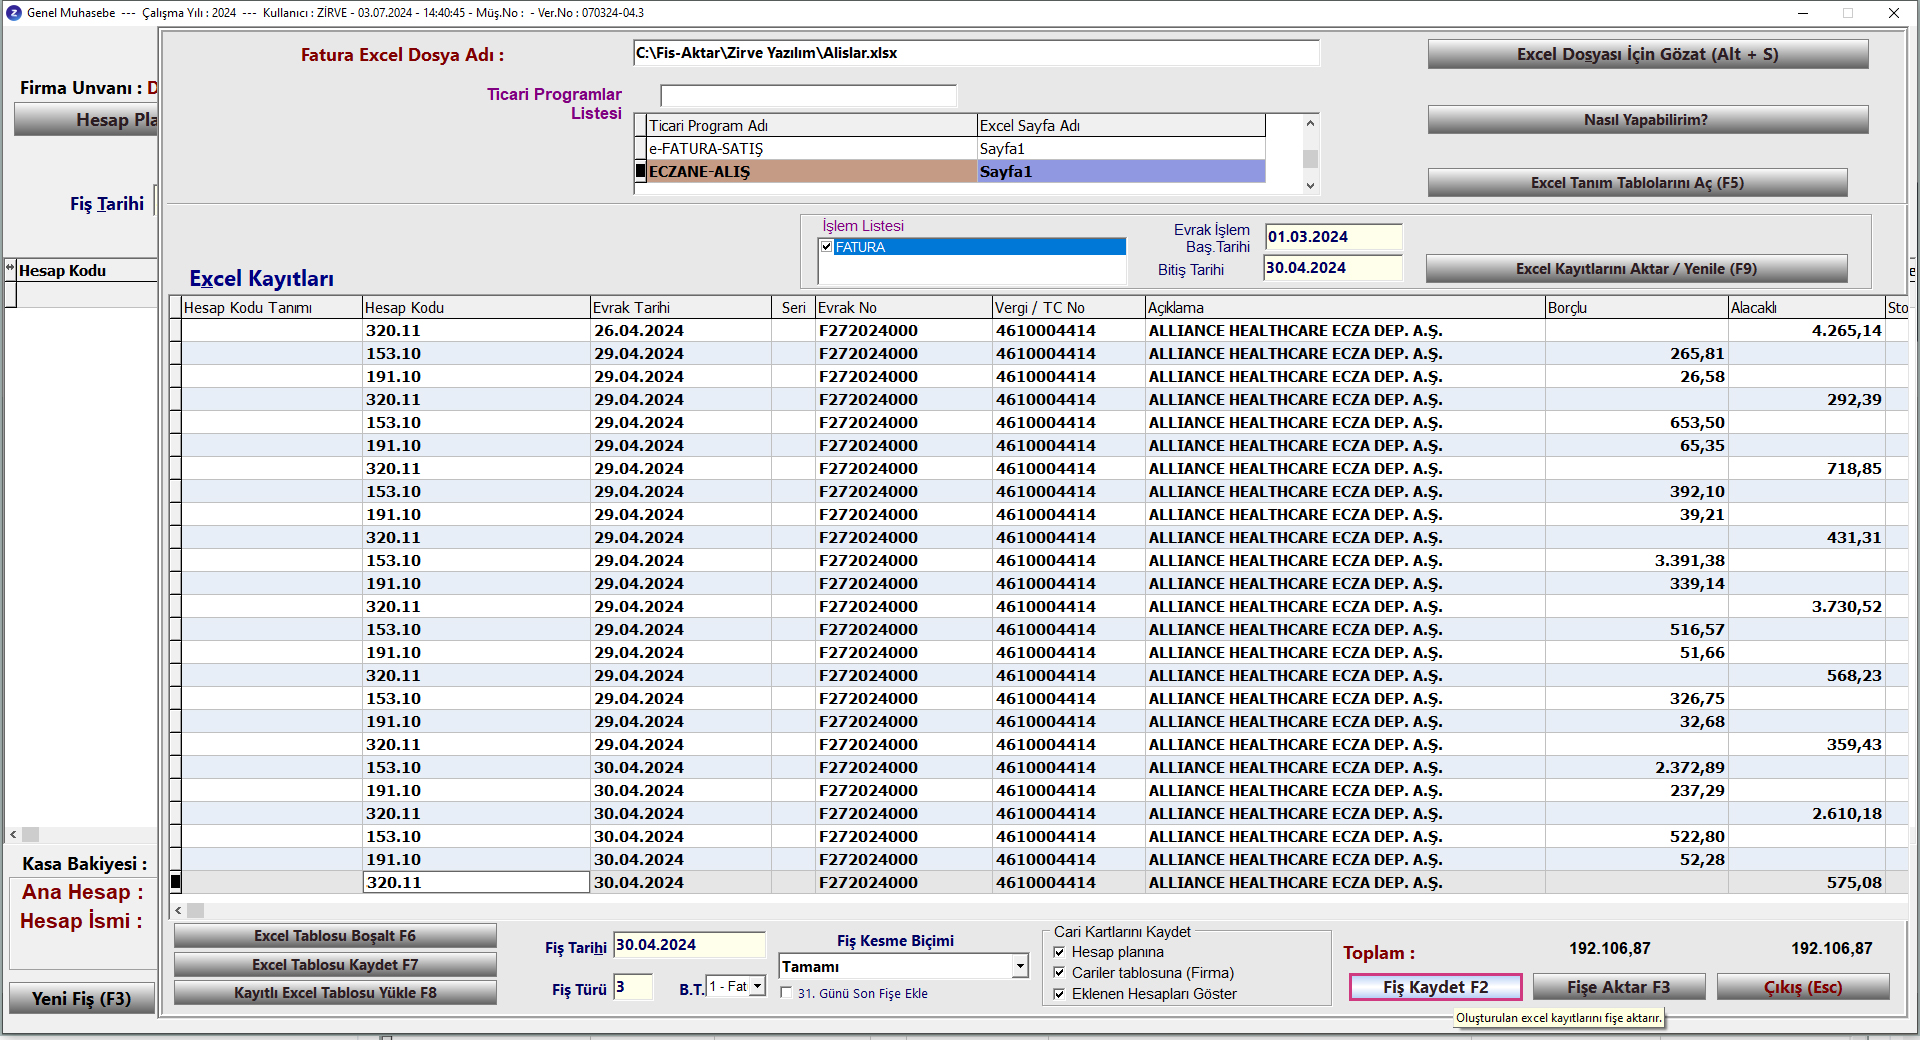Screen dimensions: 1920x1040
Task: Open the Fiş Kesme Biçimi dropdown
Action: point(1019,966)
